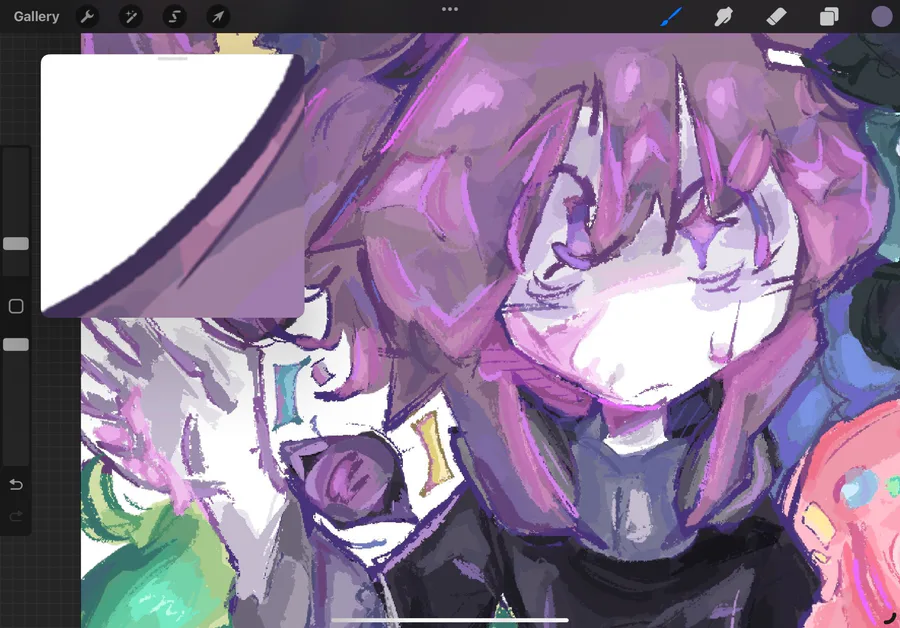Open the Adjustments magic wand menu
Image resolution: width=900 pixels, height=628 pixels.
coord(131,17)
